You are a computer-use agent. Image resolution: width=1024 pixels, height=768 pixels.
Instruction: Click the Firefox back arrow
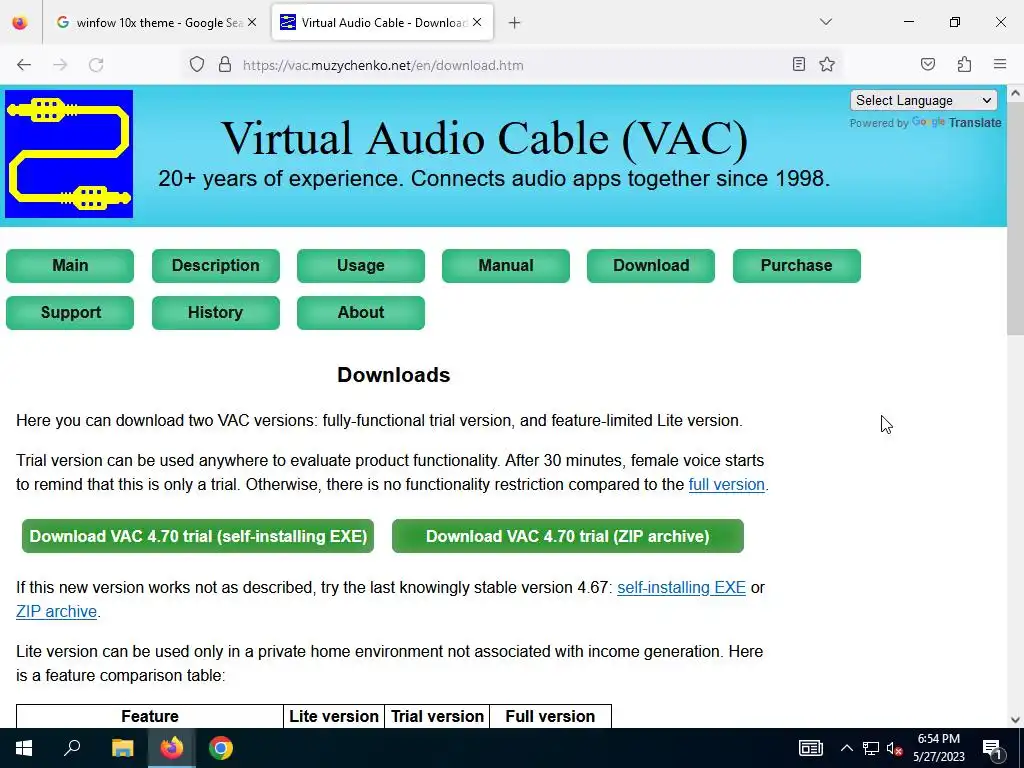point(24,65)
